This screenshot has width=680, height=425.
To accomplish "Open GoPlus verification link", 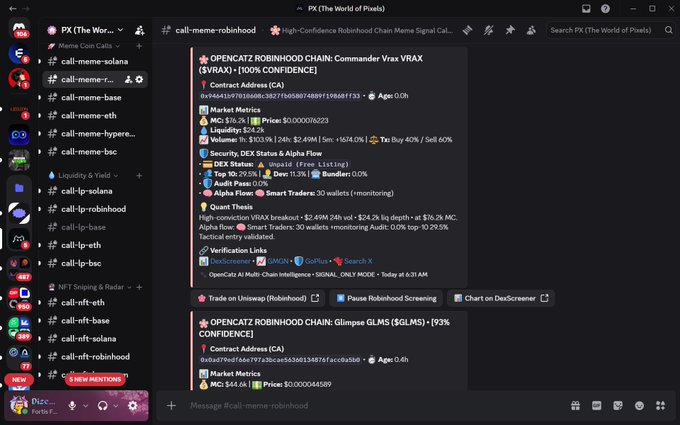I will pyautogui.click(x=316, y=261).
